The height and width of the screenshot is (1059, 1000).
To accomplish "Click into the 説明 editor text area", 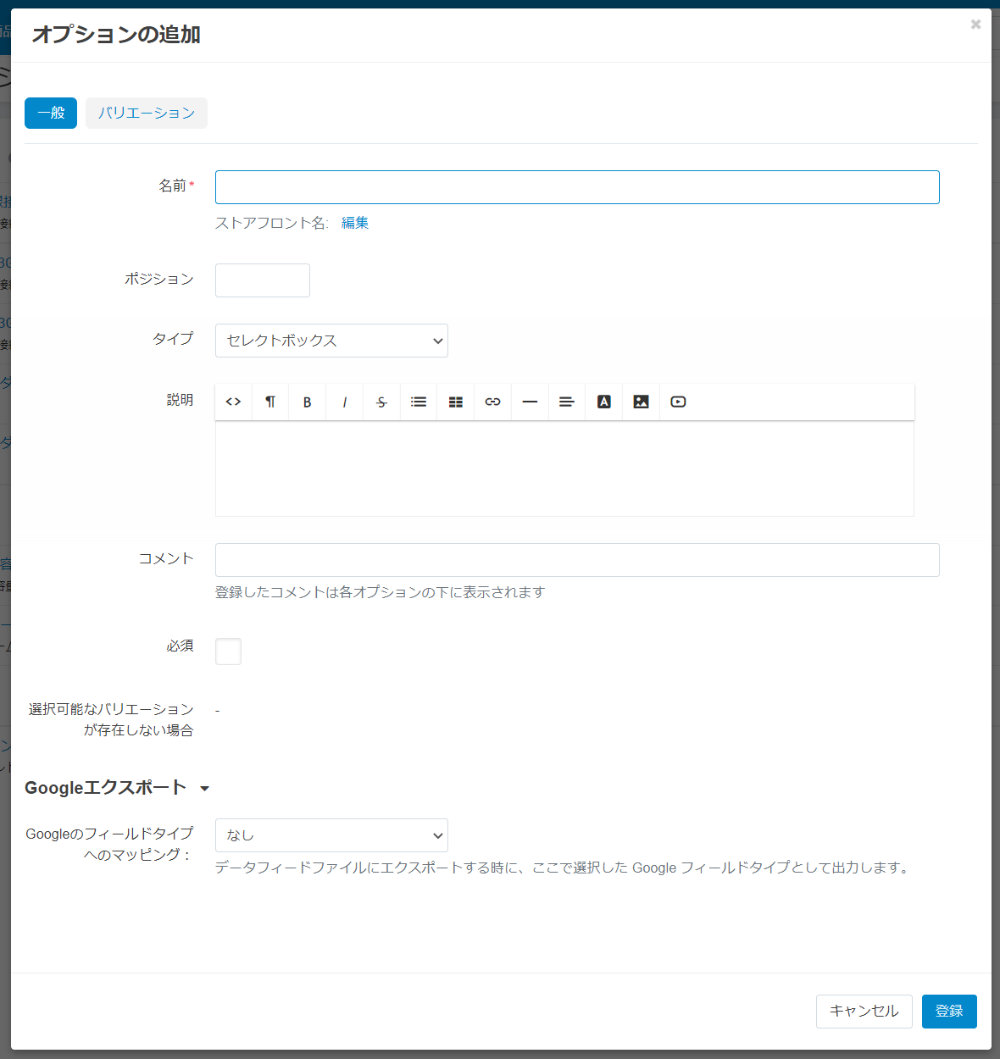I will [564, 469].
